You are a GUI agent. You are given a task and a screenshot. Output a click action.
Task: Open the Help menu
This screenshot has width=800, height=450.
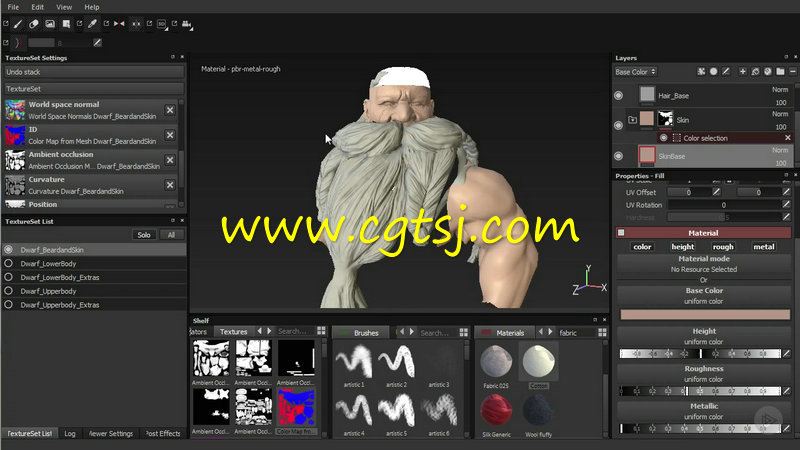click(x=92, y=7)
